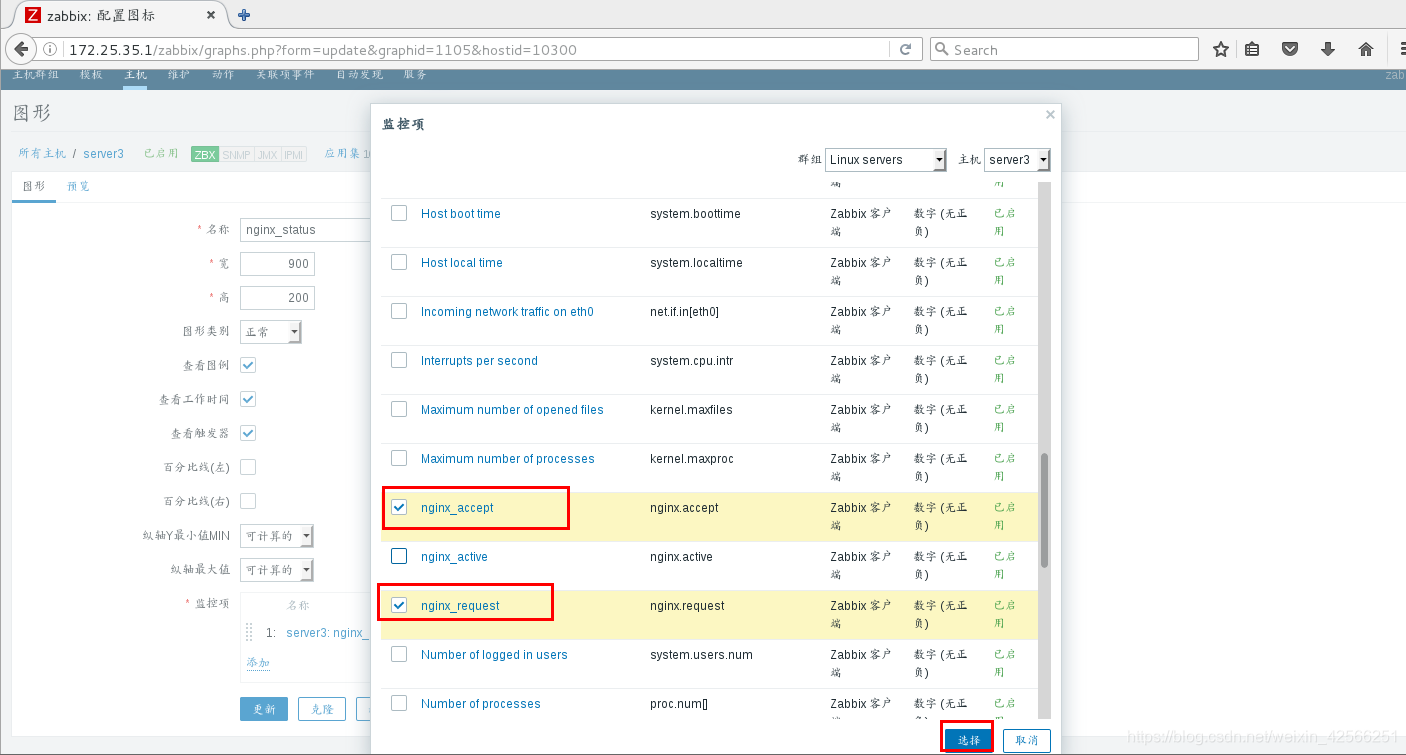This screenshot has width=1406, height=755.
Task: Toggle the 查看图例 checkbox
Action: (248, 365)
